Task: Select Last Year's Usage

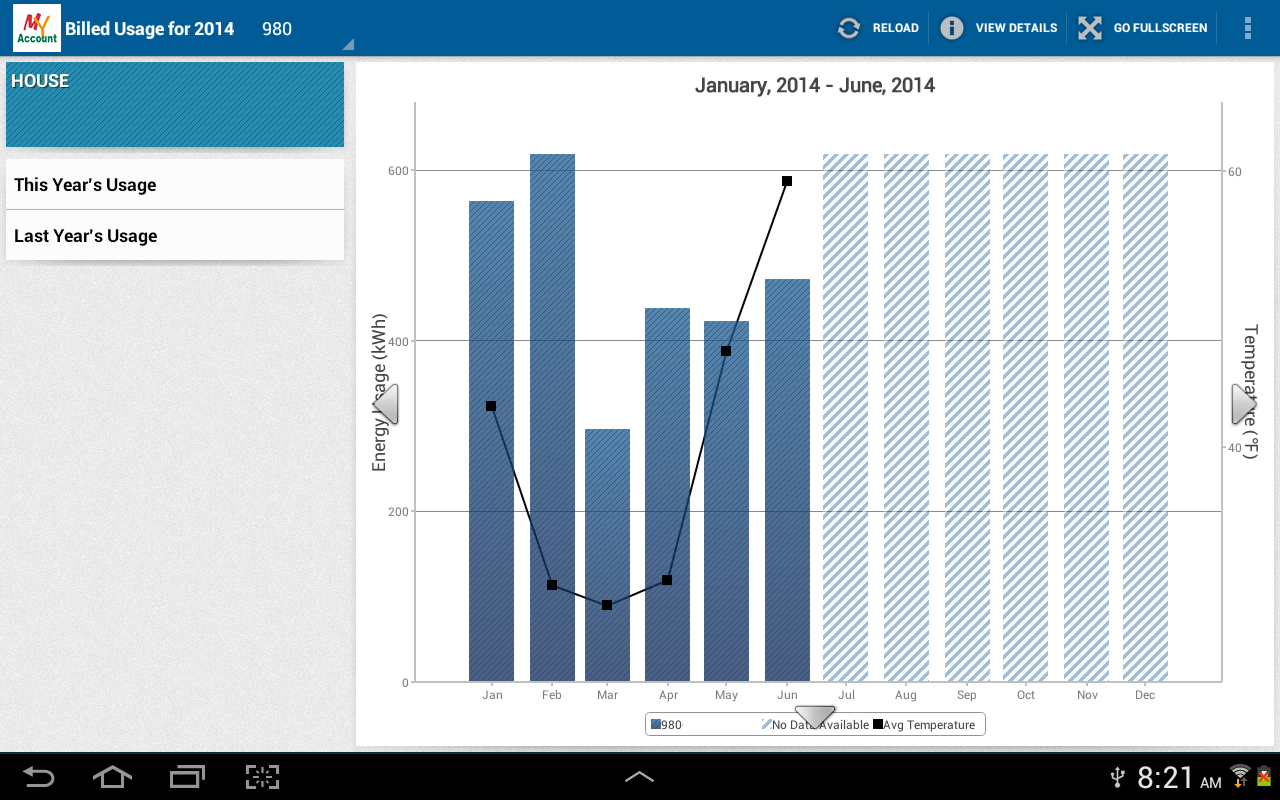Action: click(175, 236)
